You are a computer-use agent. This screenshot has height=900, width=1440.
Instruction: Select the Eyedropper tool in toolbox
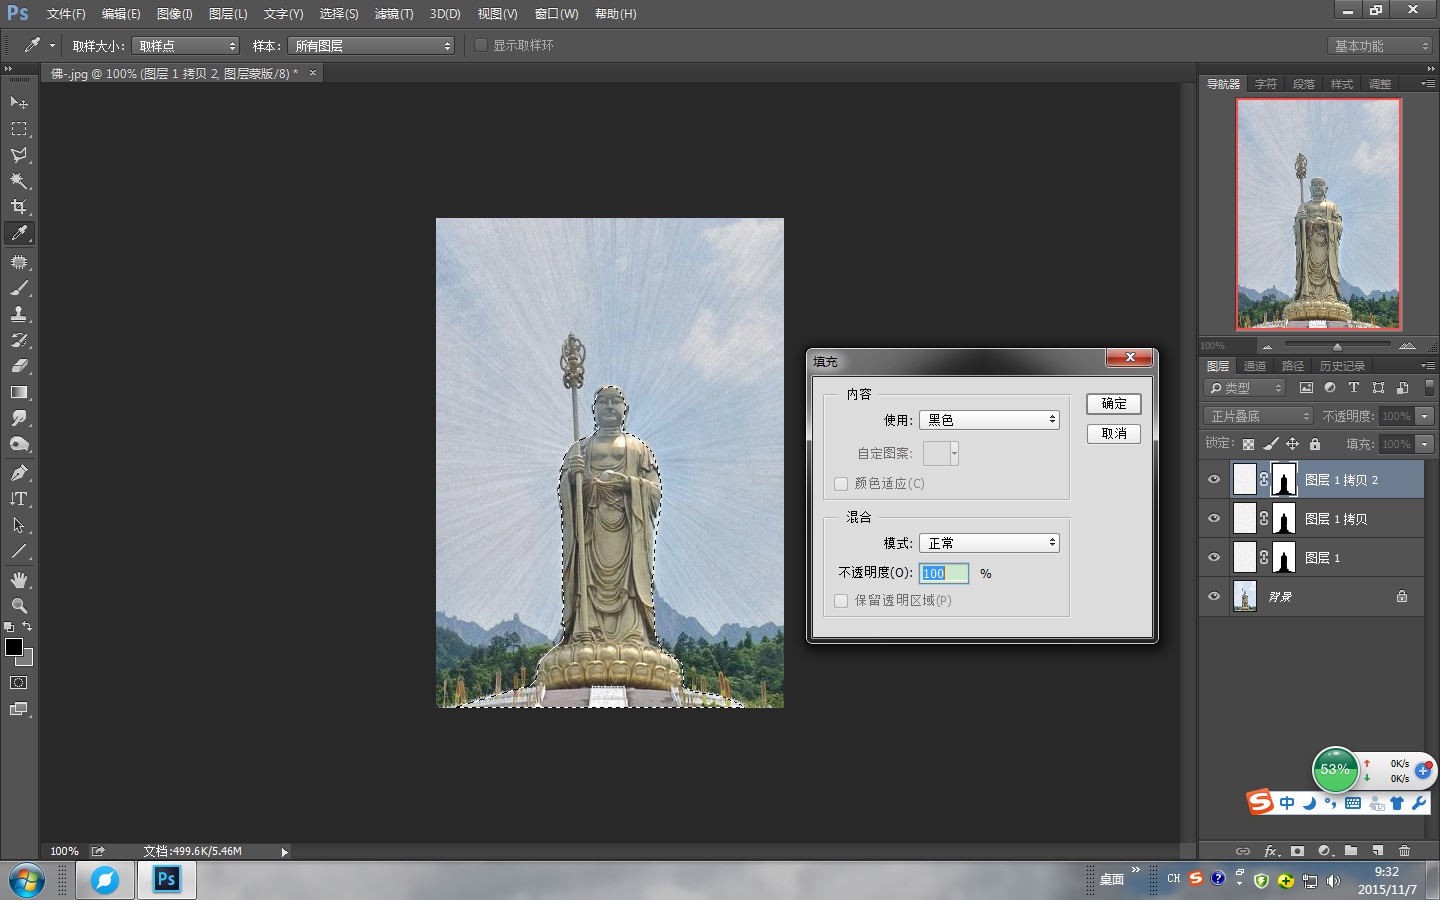pyautogui.click(x=19, y=233)
